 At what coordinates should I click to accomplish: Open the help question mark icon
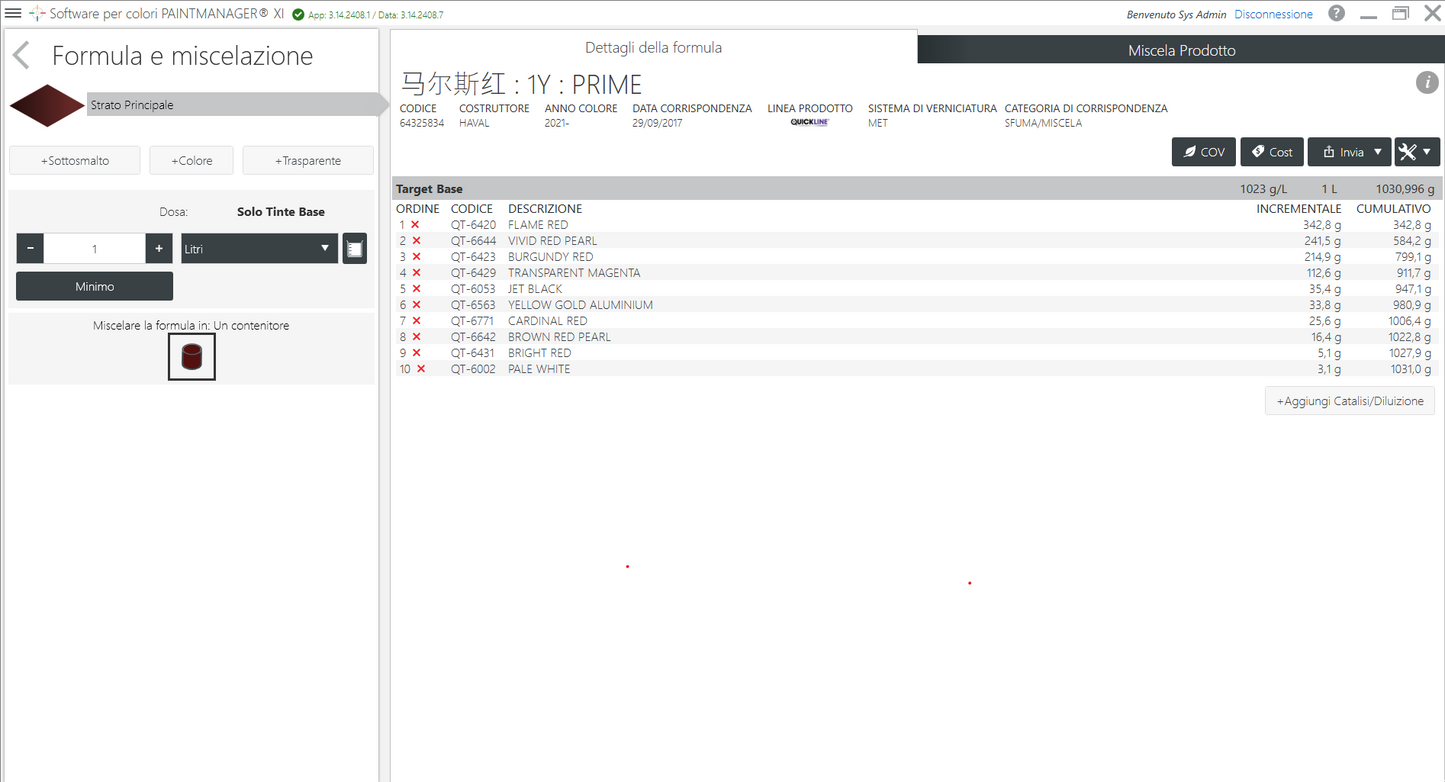point(1336,14)
